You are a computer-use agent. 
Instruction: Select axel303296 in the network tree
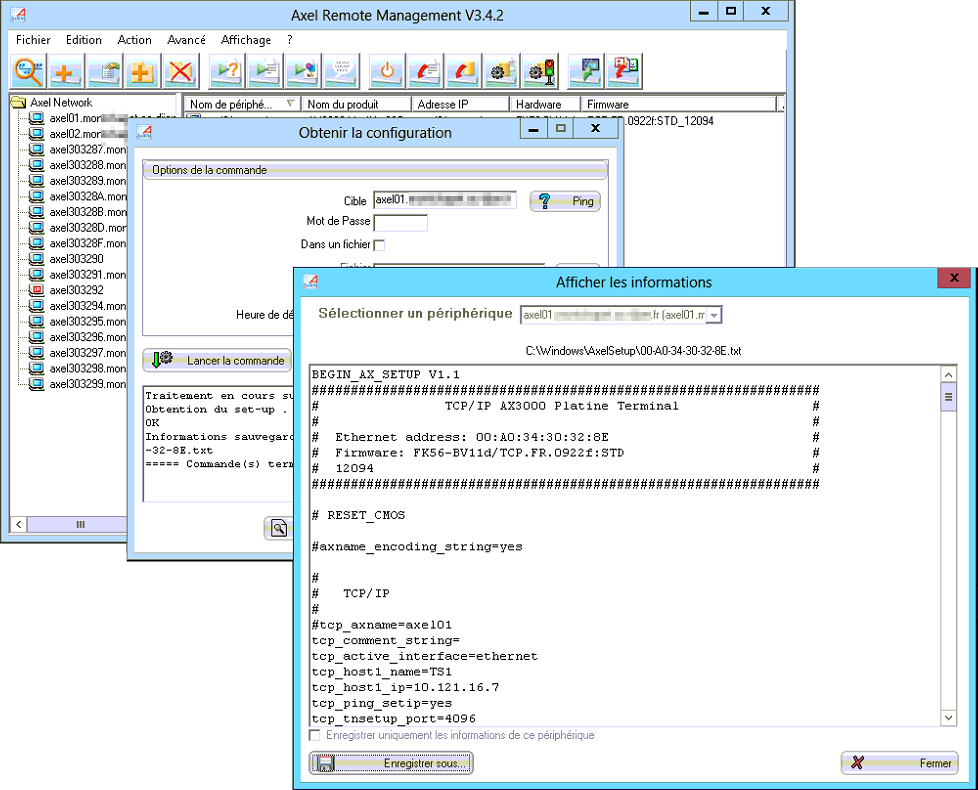tap(87, 337)
